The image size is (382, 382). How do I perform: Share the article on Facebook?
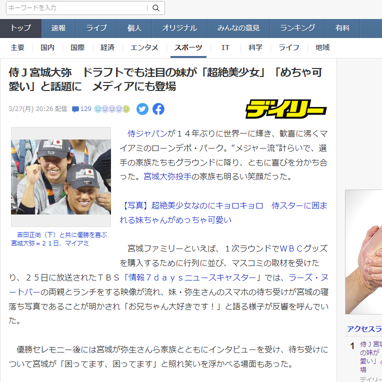[x=158, y=109]
